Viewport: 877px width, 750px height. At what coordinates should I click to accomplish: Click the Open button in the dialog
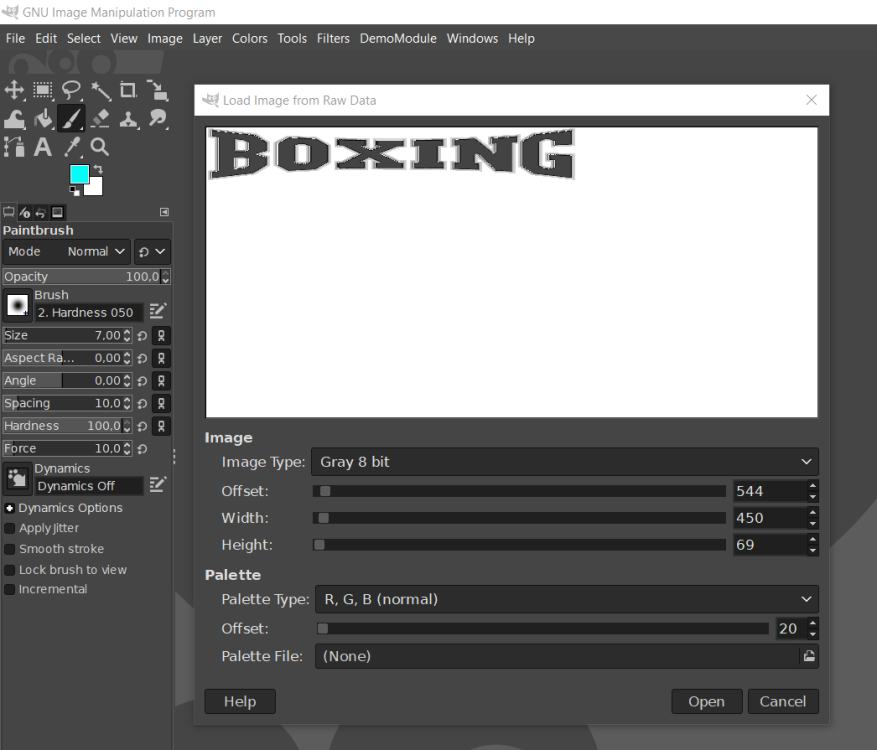pyautogui.click(x=706, y=701)
